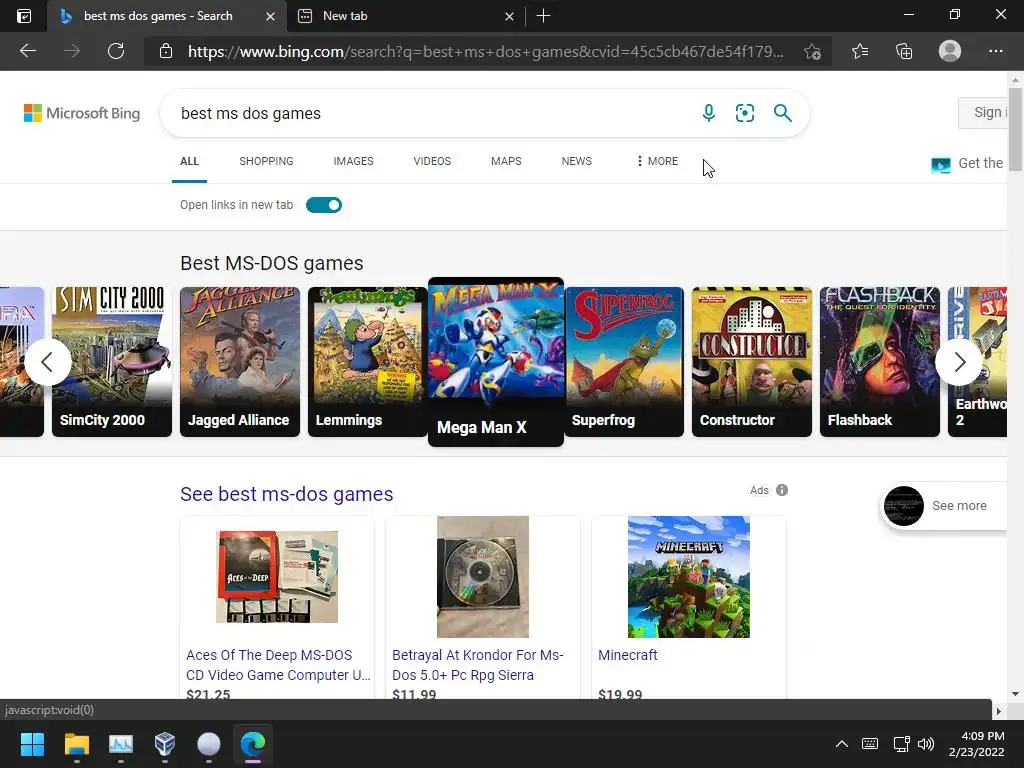Go to the Microsoft Bing logo home
The width and height of the screenshot is (1024, 768).
82,113
